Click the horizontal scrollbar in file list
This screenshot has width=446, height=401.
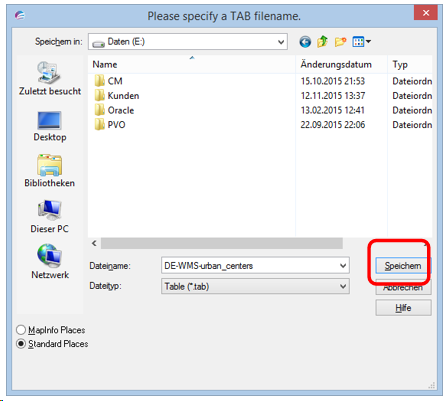pos(222,243)
